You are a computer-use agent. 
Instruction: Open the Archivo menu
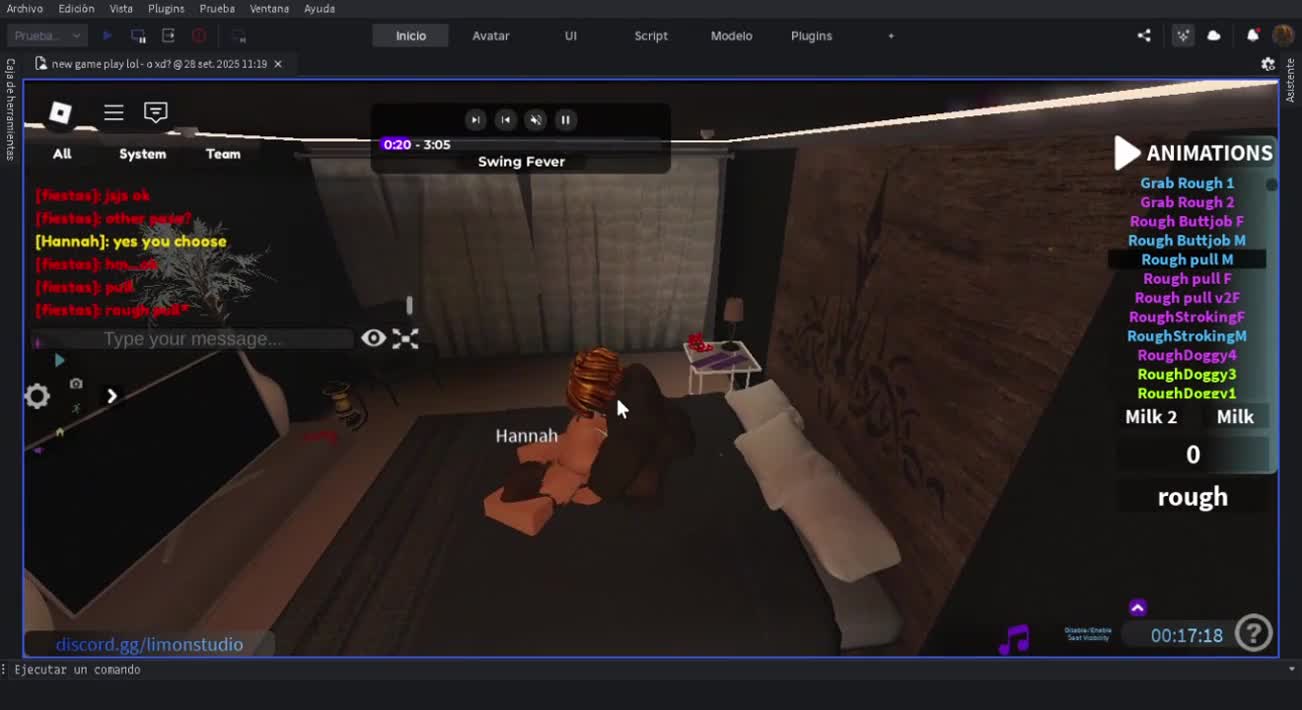(x=25, y=9)
